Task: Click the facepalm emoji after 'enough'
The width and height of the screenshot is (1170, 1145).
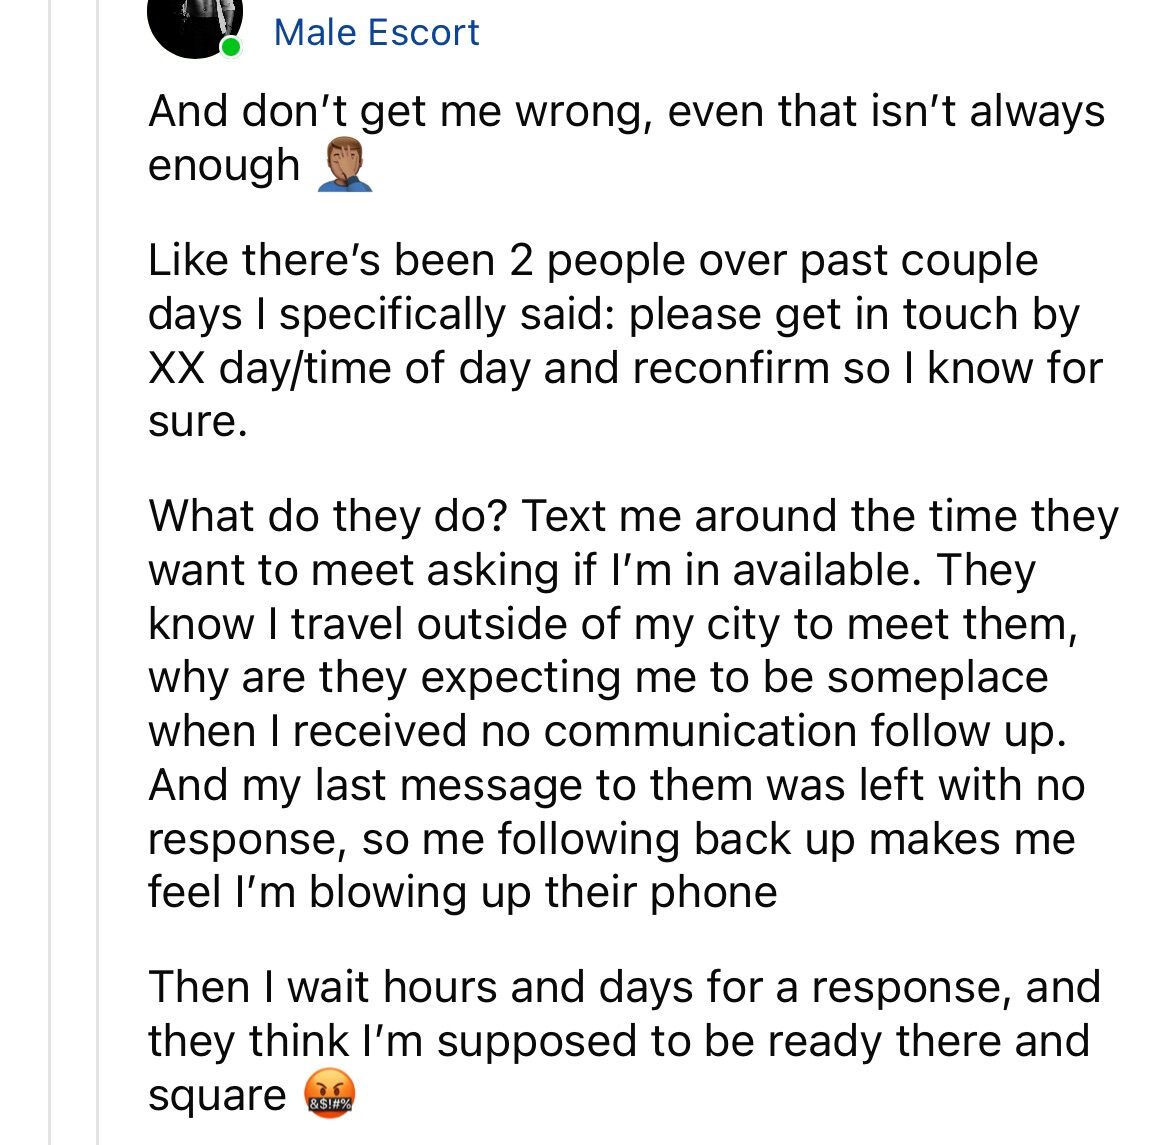Action: tap(344, 166)
